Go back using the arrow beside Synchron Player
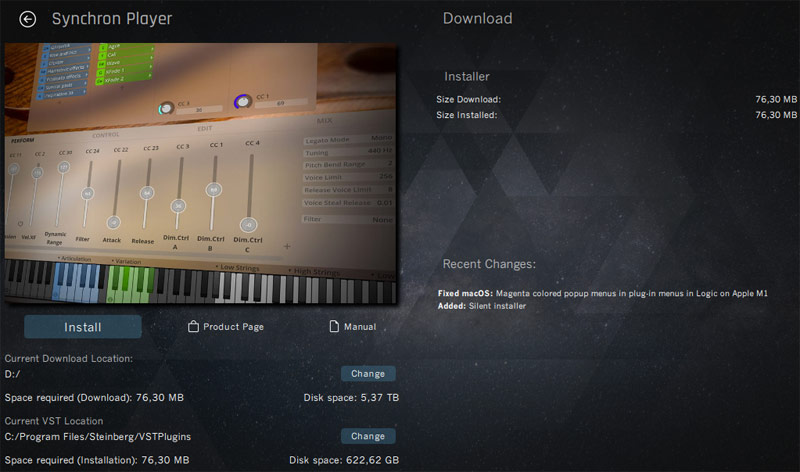The image size is (800, 472). pos(28,19)
